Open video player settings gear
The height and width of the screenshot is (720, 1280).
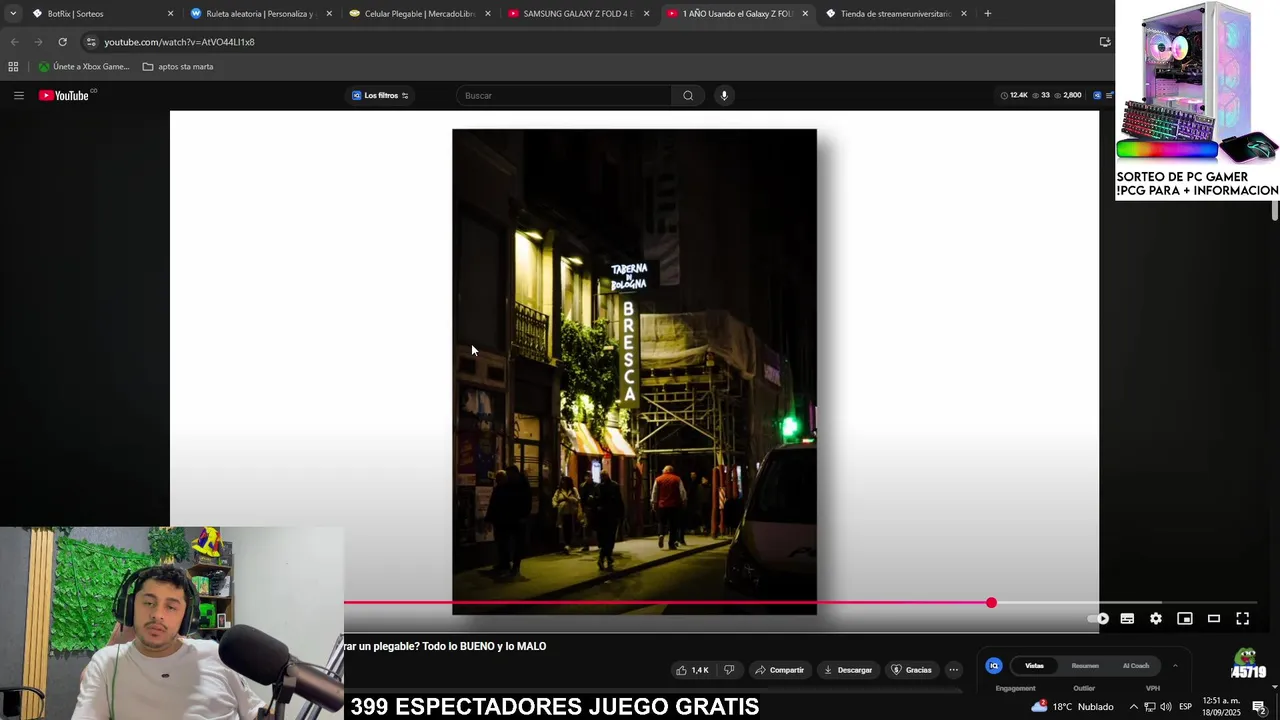click(x=1156, y=619)
